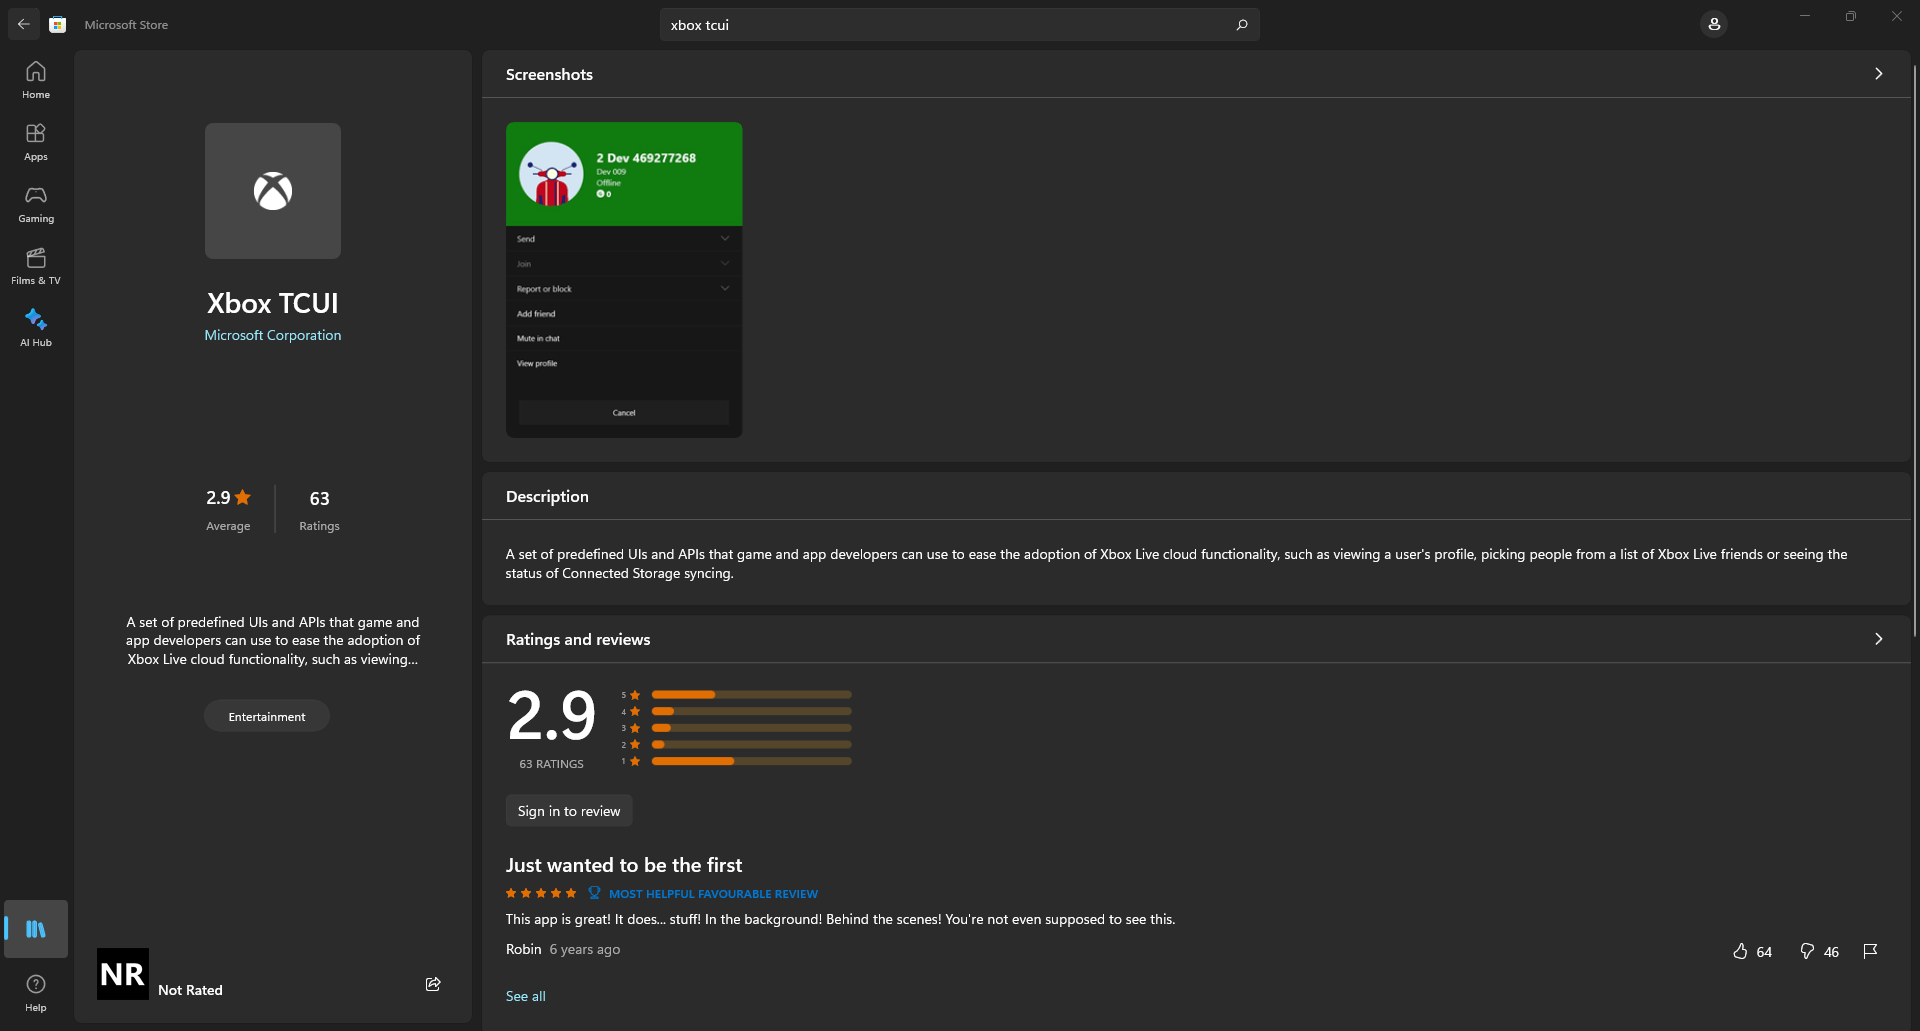Click the Xbox TCUI app title
Screen dimensions: 1920x1031
pos(273,303)
